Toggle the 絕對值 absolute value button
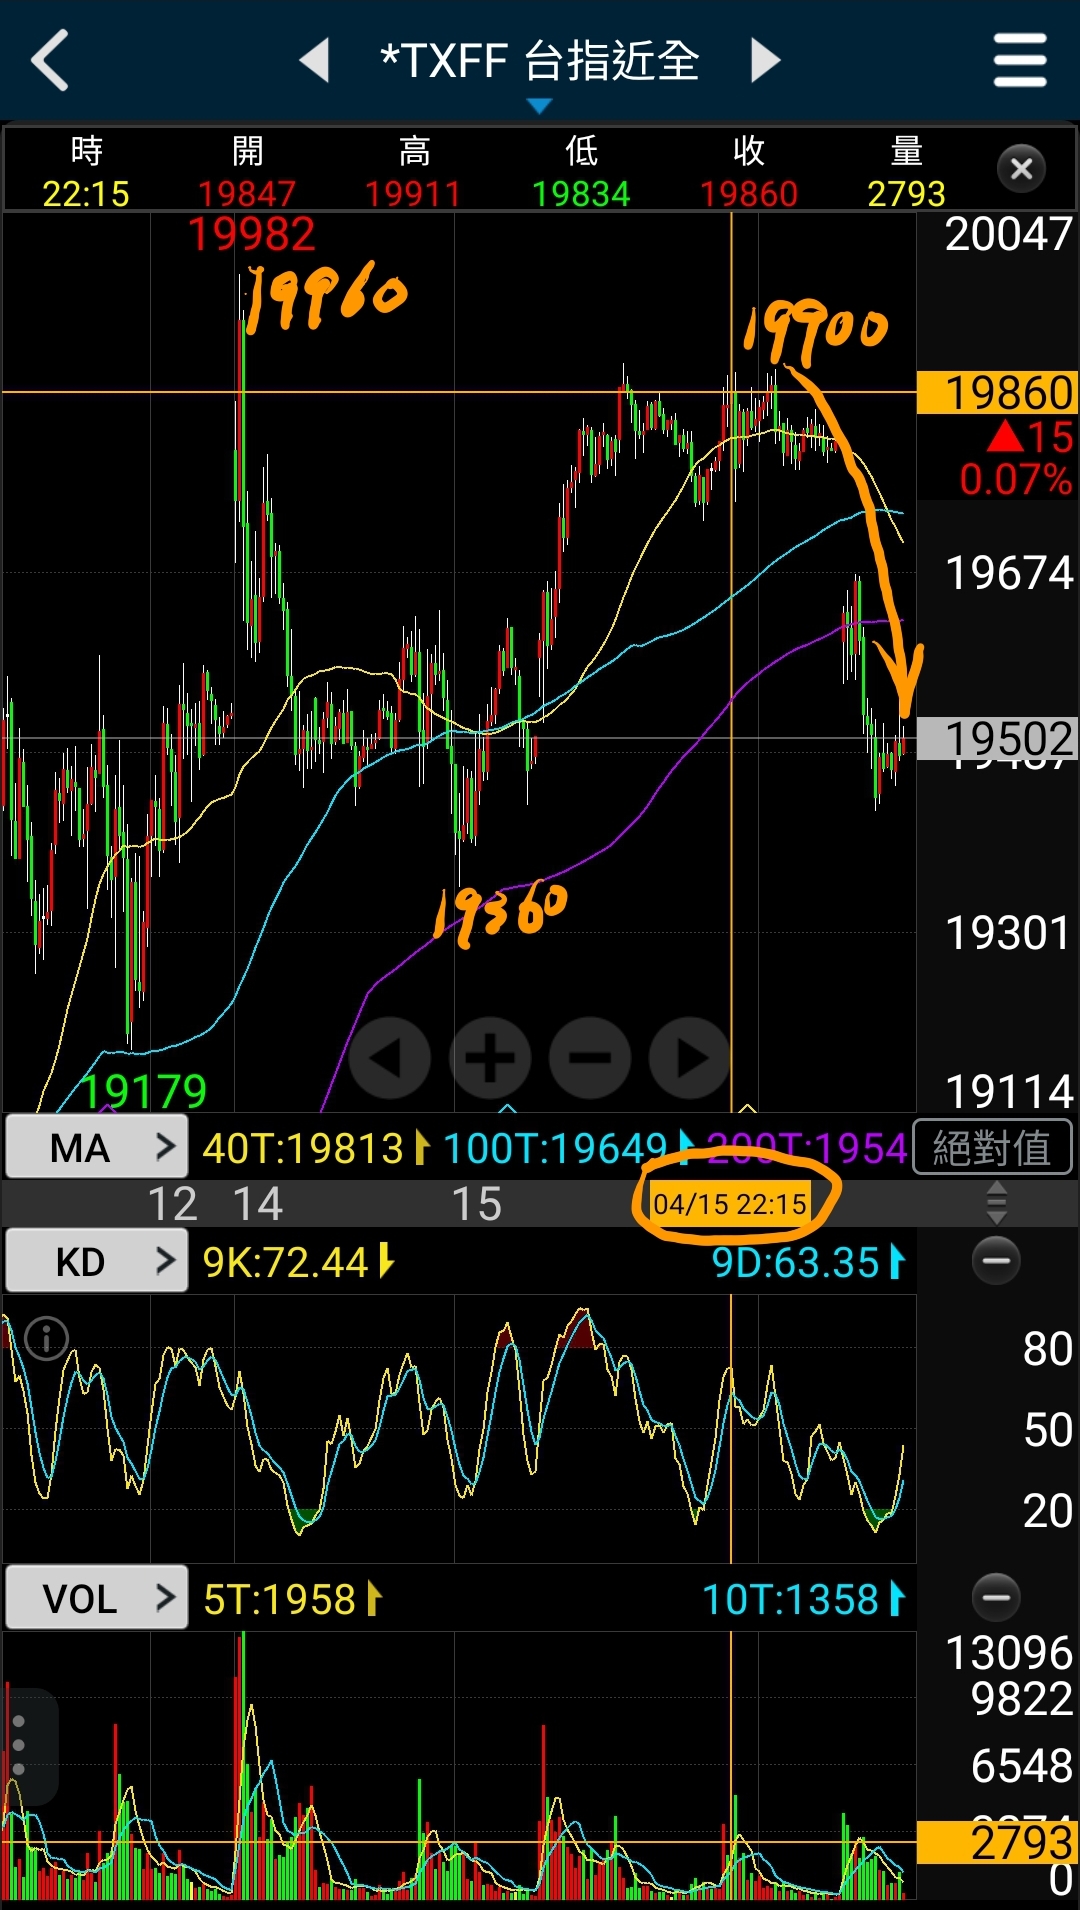1080x1910 pixels. tap(992, 1147)
